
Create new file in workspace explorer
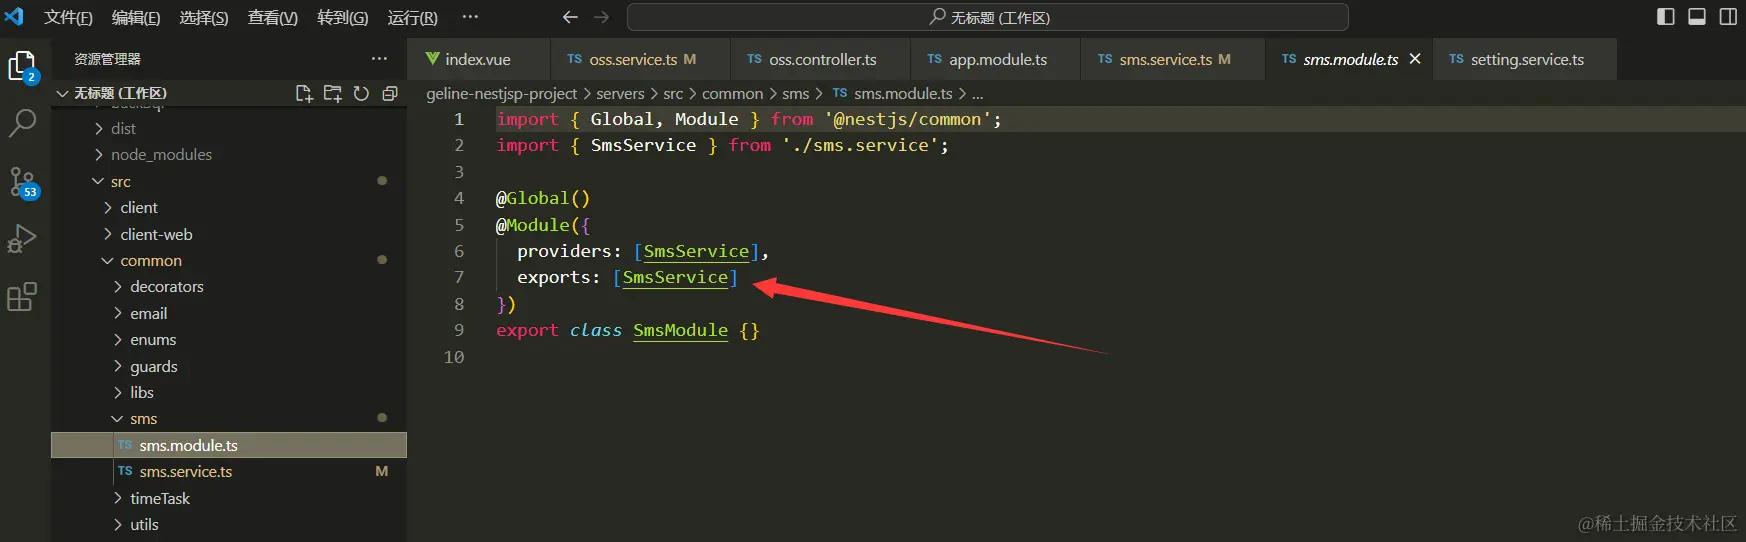click(304, 93)
